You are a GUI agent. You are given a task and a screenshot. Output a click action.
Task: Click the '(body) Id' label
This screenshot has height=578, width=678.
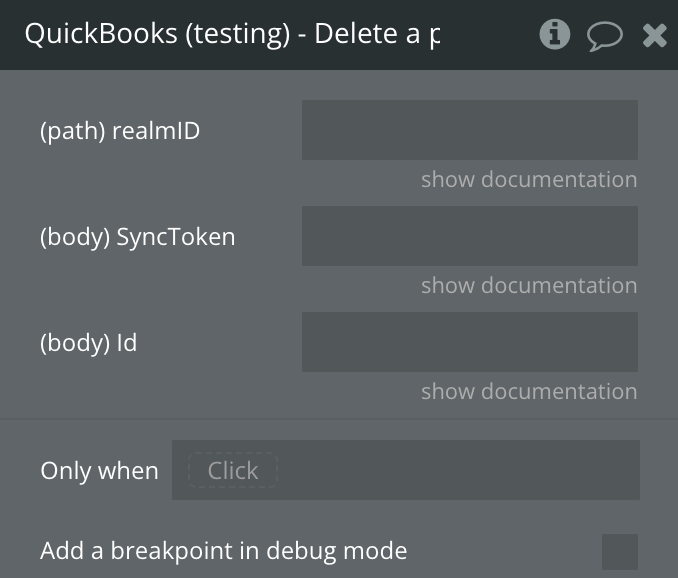click(x=89, y=343)
